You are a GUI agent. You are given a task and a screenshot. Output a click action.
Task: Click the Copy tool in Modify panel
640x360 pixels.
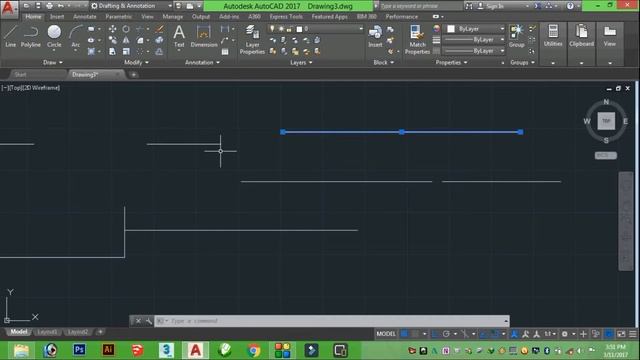point(112,40)
